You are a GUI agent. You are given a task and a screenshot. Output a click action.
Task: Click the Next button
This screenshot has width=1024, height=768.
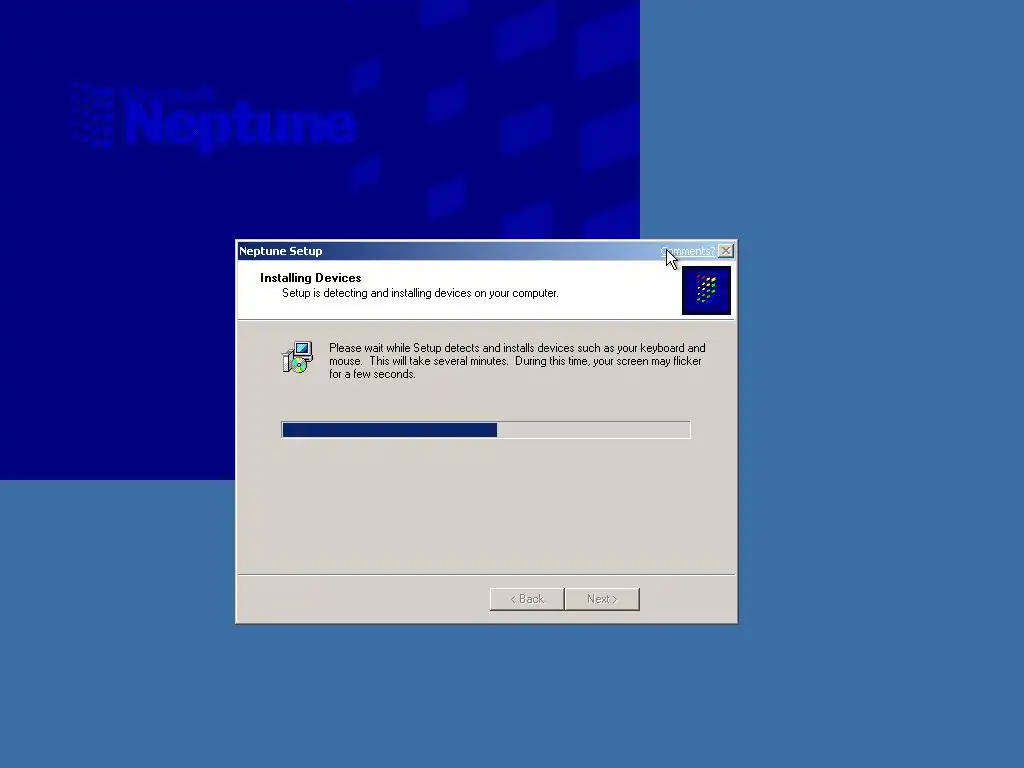(602, 599)
